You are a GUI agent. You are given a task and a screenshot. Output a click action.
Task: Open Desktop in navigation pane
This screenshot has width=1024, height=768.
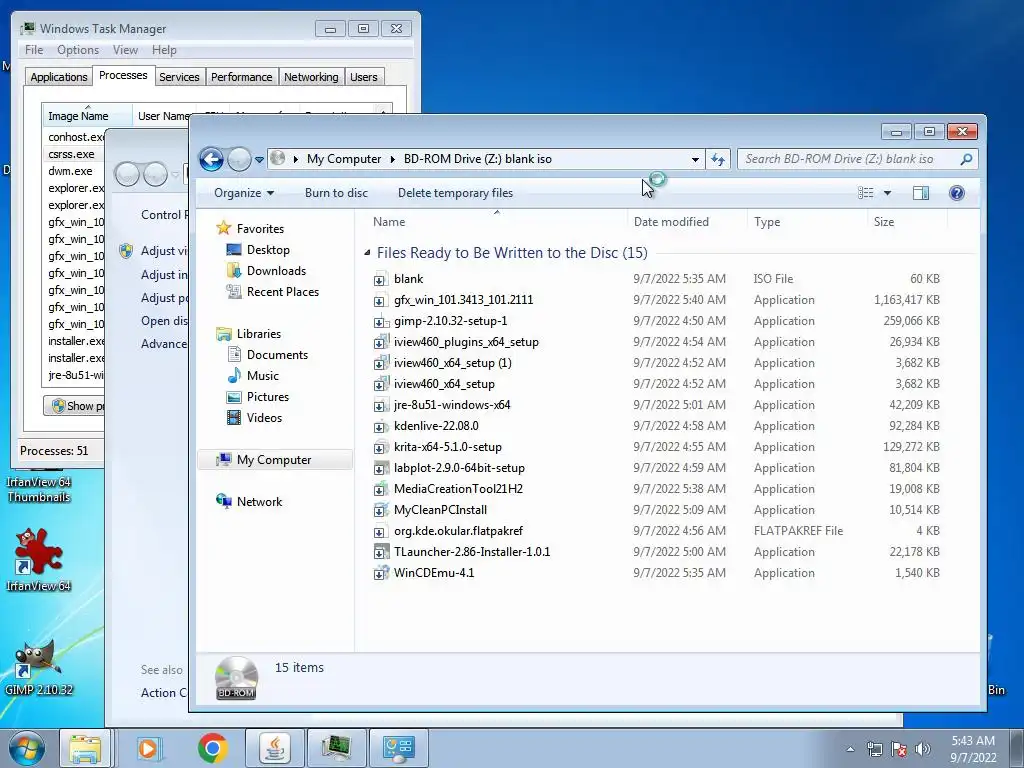268,249
